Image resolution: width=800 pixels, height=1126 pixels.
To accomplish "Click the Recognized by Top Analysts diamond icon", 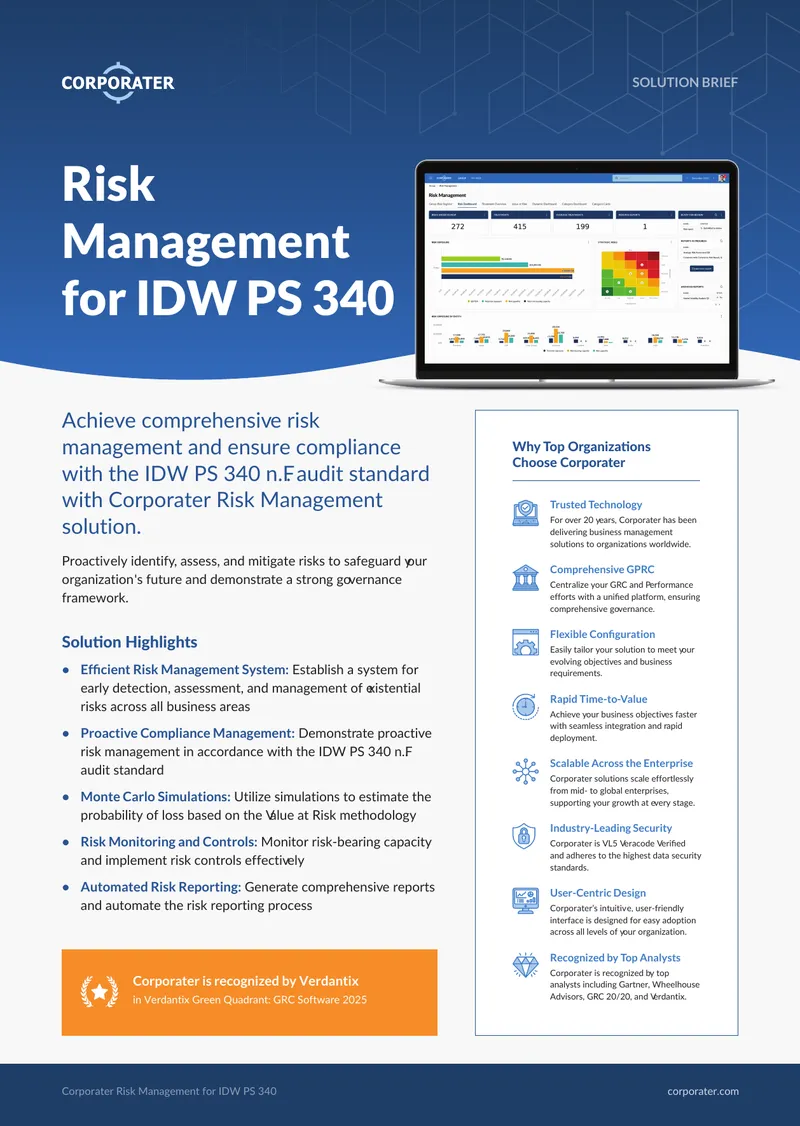I will point(526,965).
